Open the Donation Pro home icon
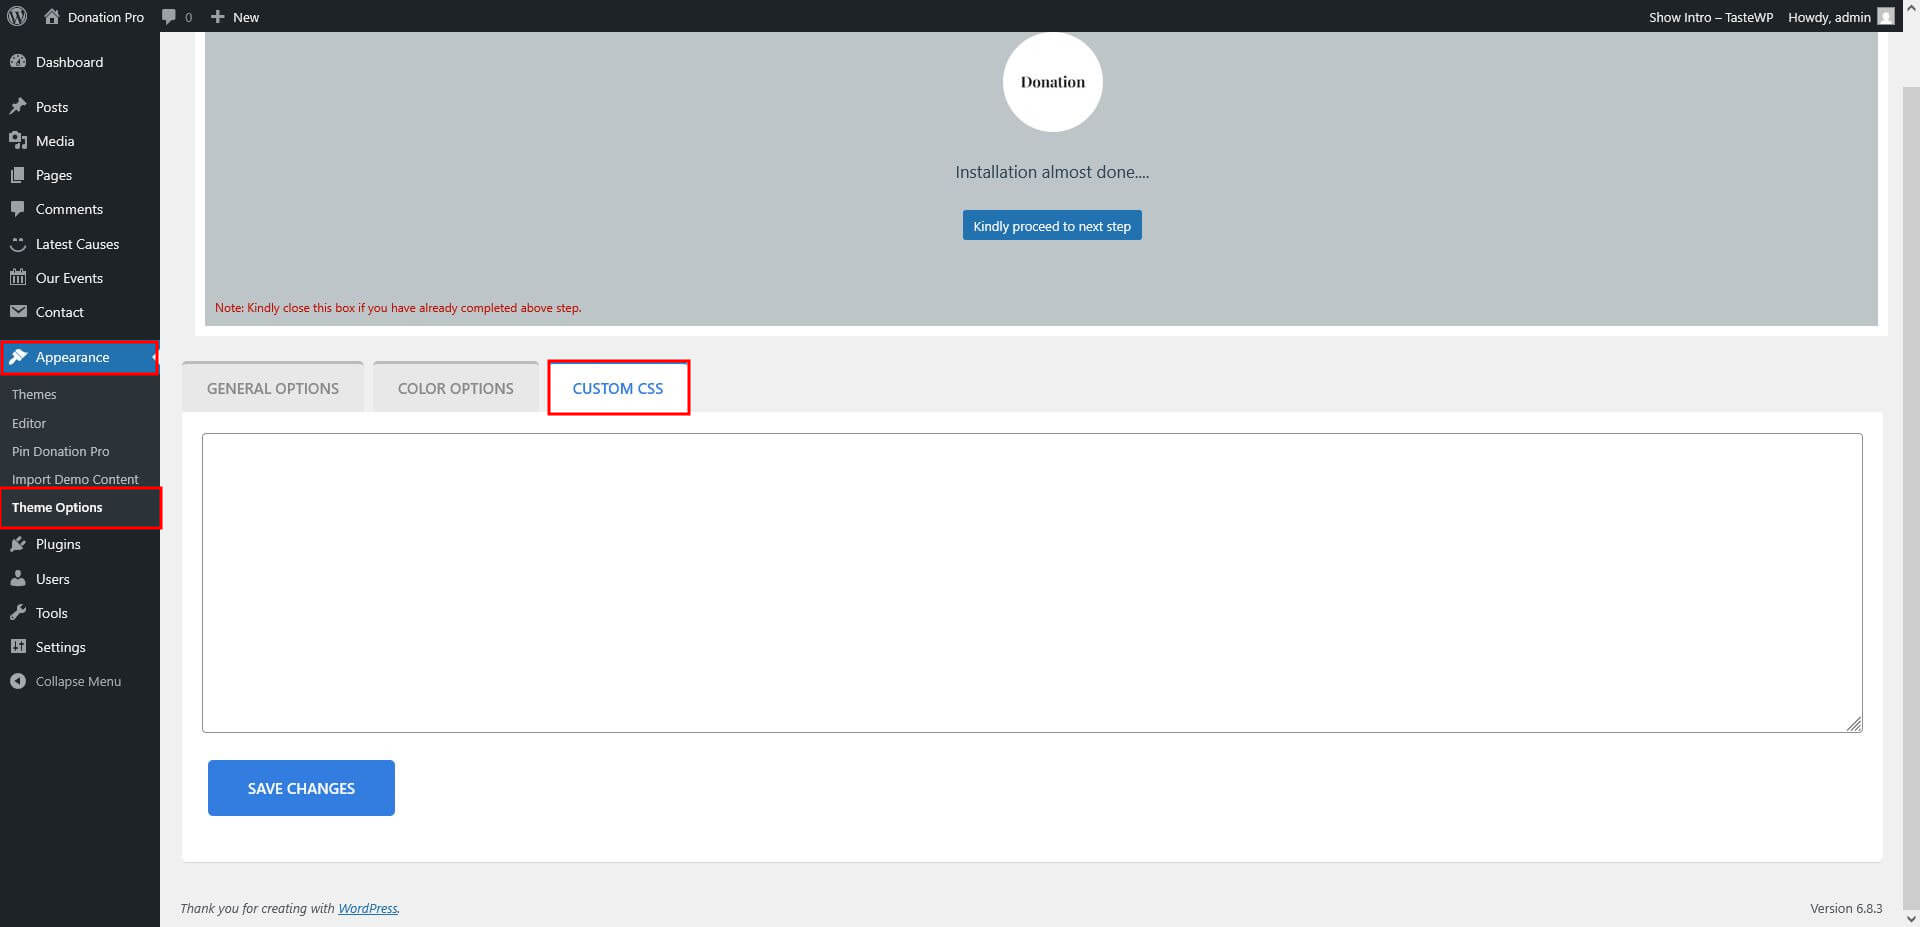The width and height of the screenshot is (1920, 927). tap(52, 17)
